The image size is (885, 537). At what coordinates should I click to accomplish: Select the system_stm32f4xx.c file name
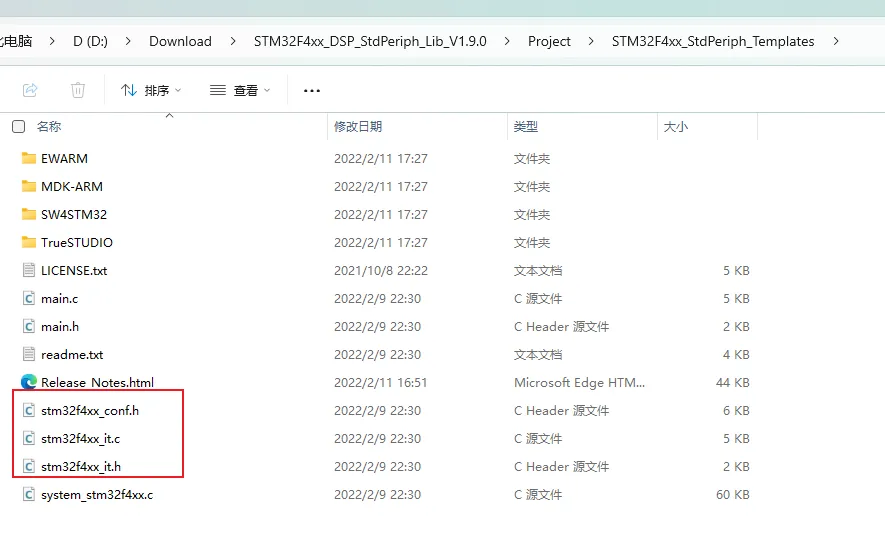coord(97,495)
